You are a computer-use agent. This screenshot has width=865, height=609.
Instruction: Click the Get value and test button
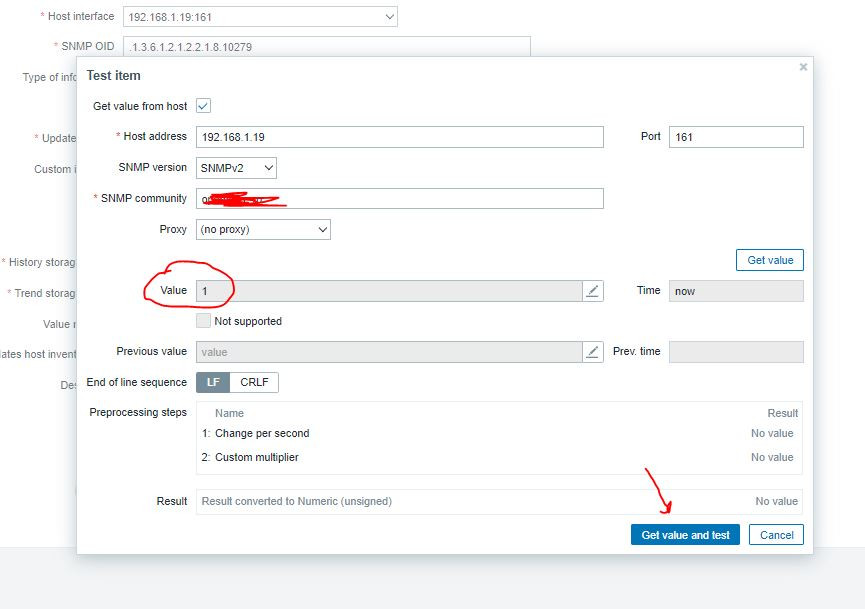coord(685,535)
